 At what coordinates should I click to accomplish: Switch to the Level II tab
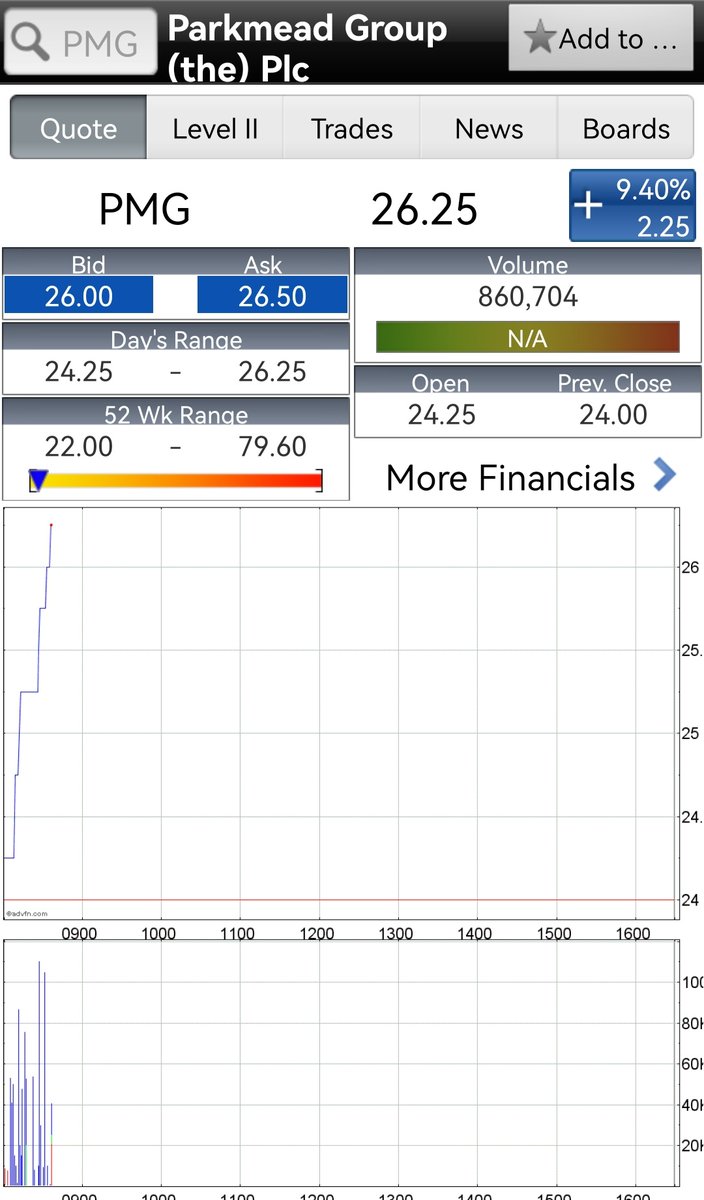coord(215,128)
